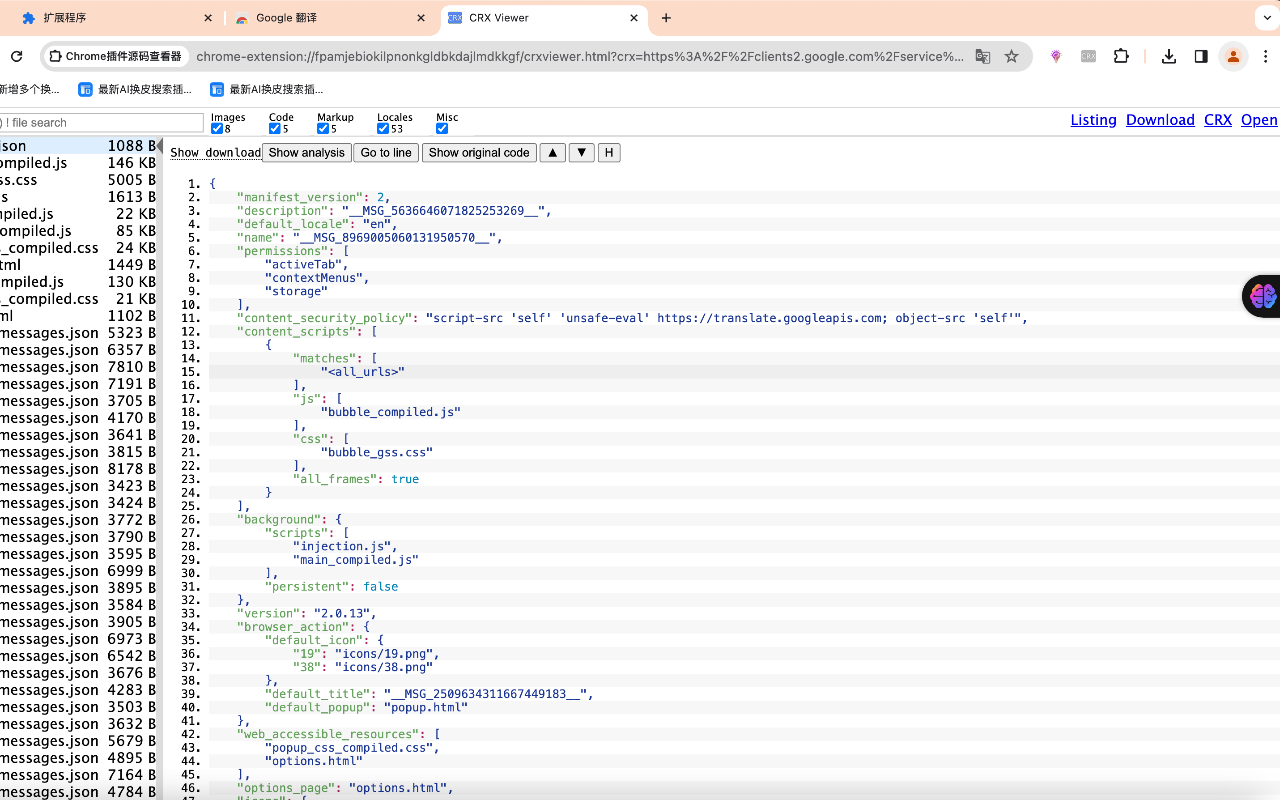Image resolution: width=1280 pixels, height=800 pixels.
Task: Open the Extensions puzzle piece menu
Action: pyautogui.click(x=1121, y=57)
